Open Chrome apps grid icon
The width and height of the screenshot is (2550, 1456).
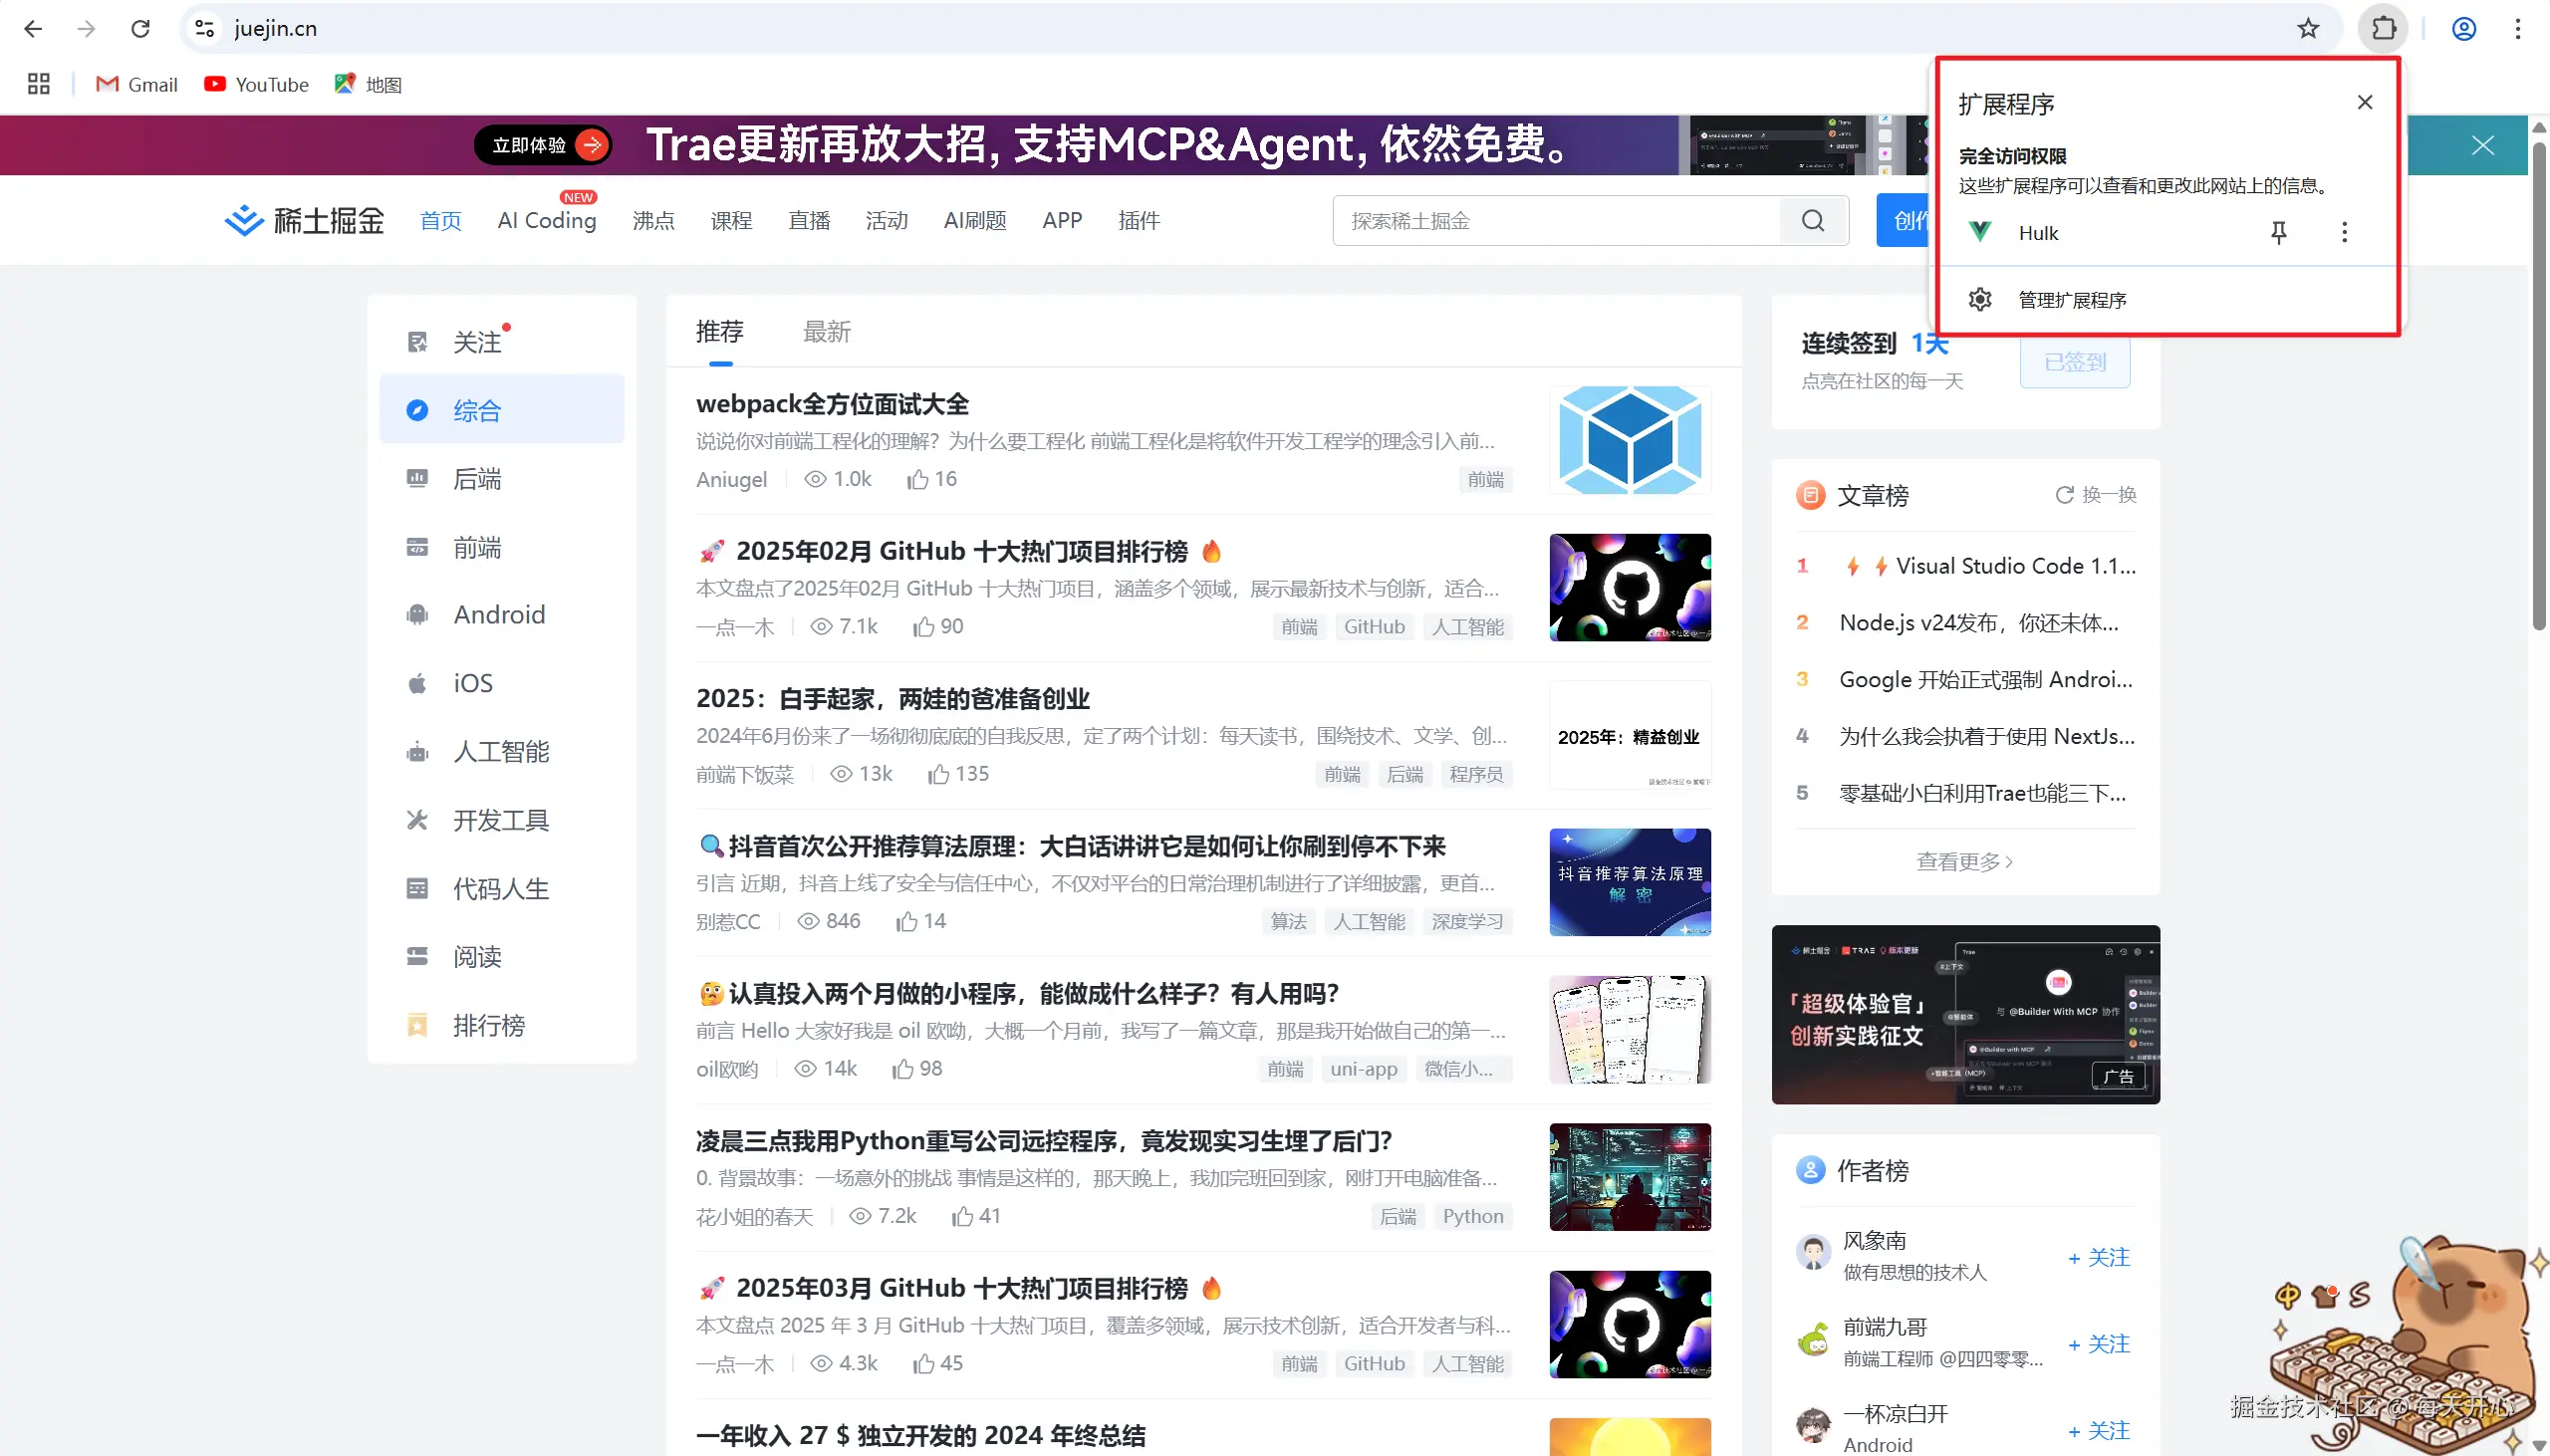click(39, 84)
